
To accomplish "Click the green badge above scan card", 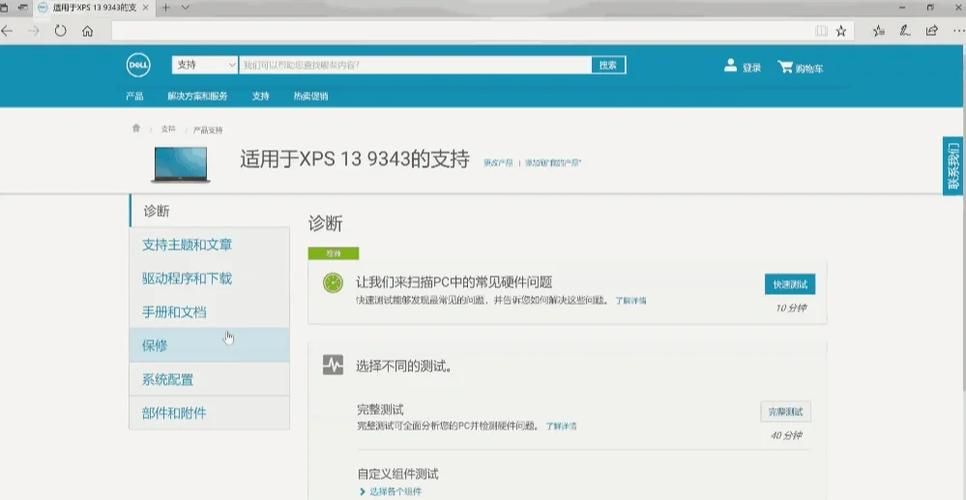I will [x=333, y=253].
